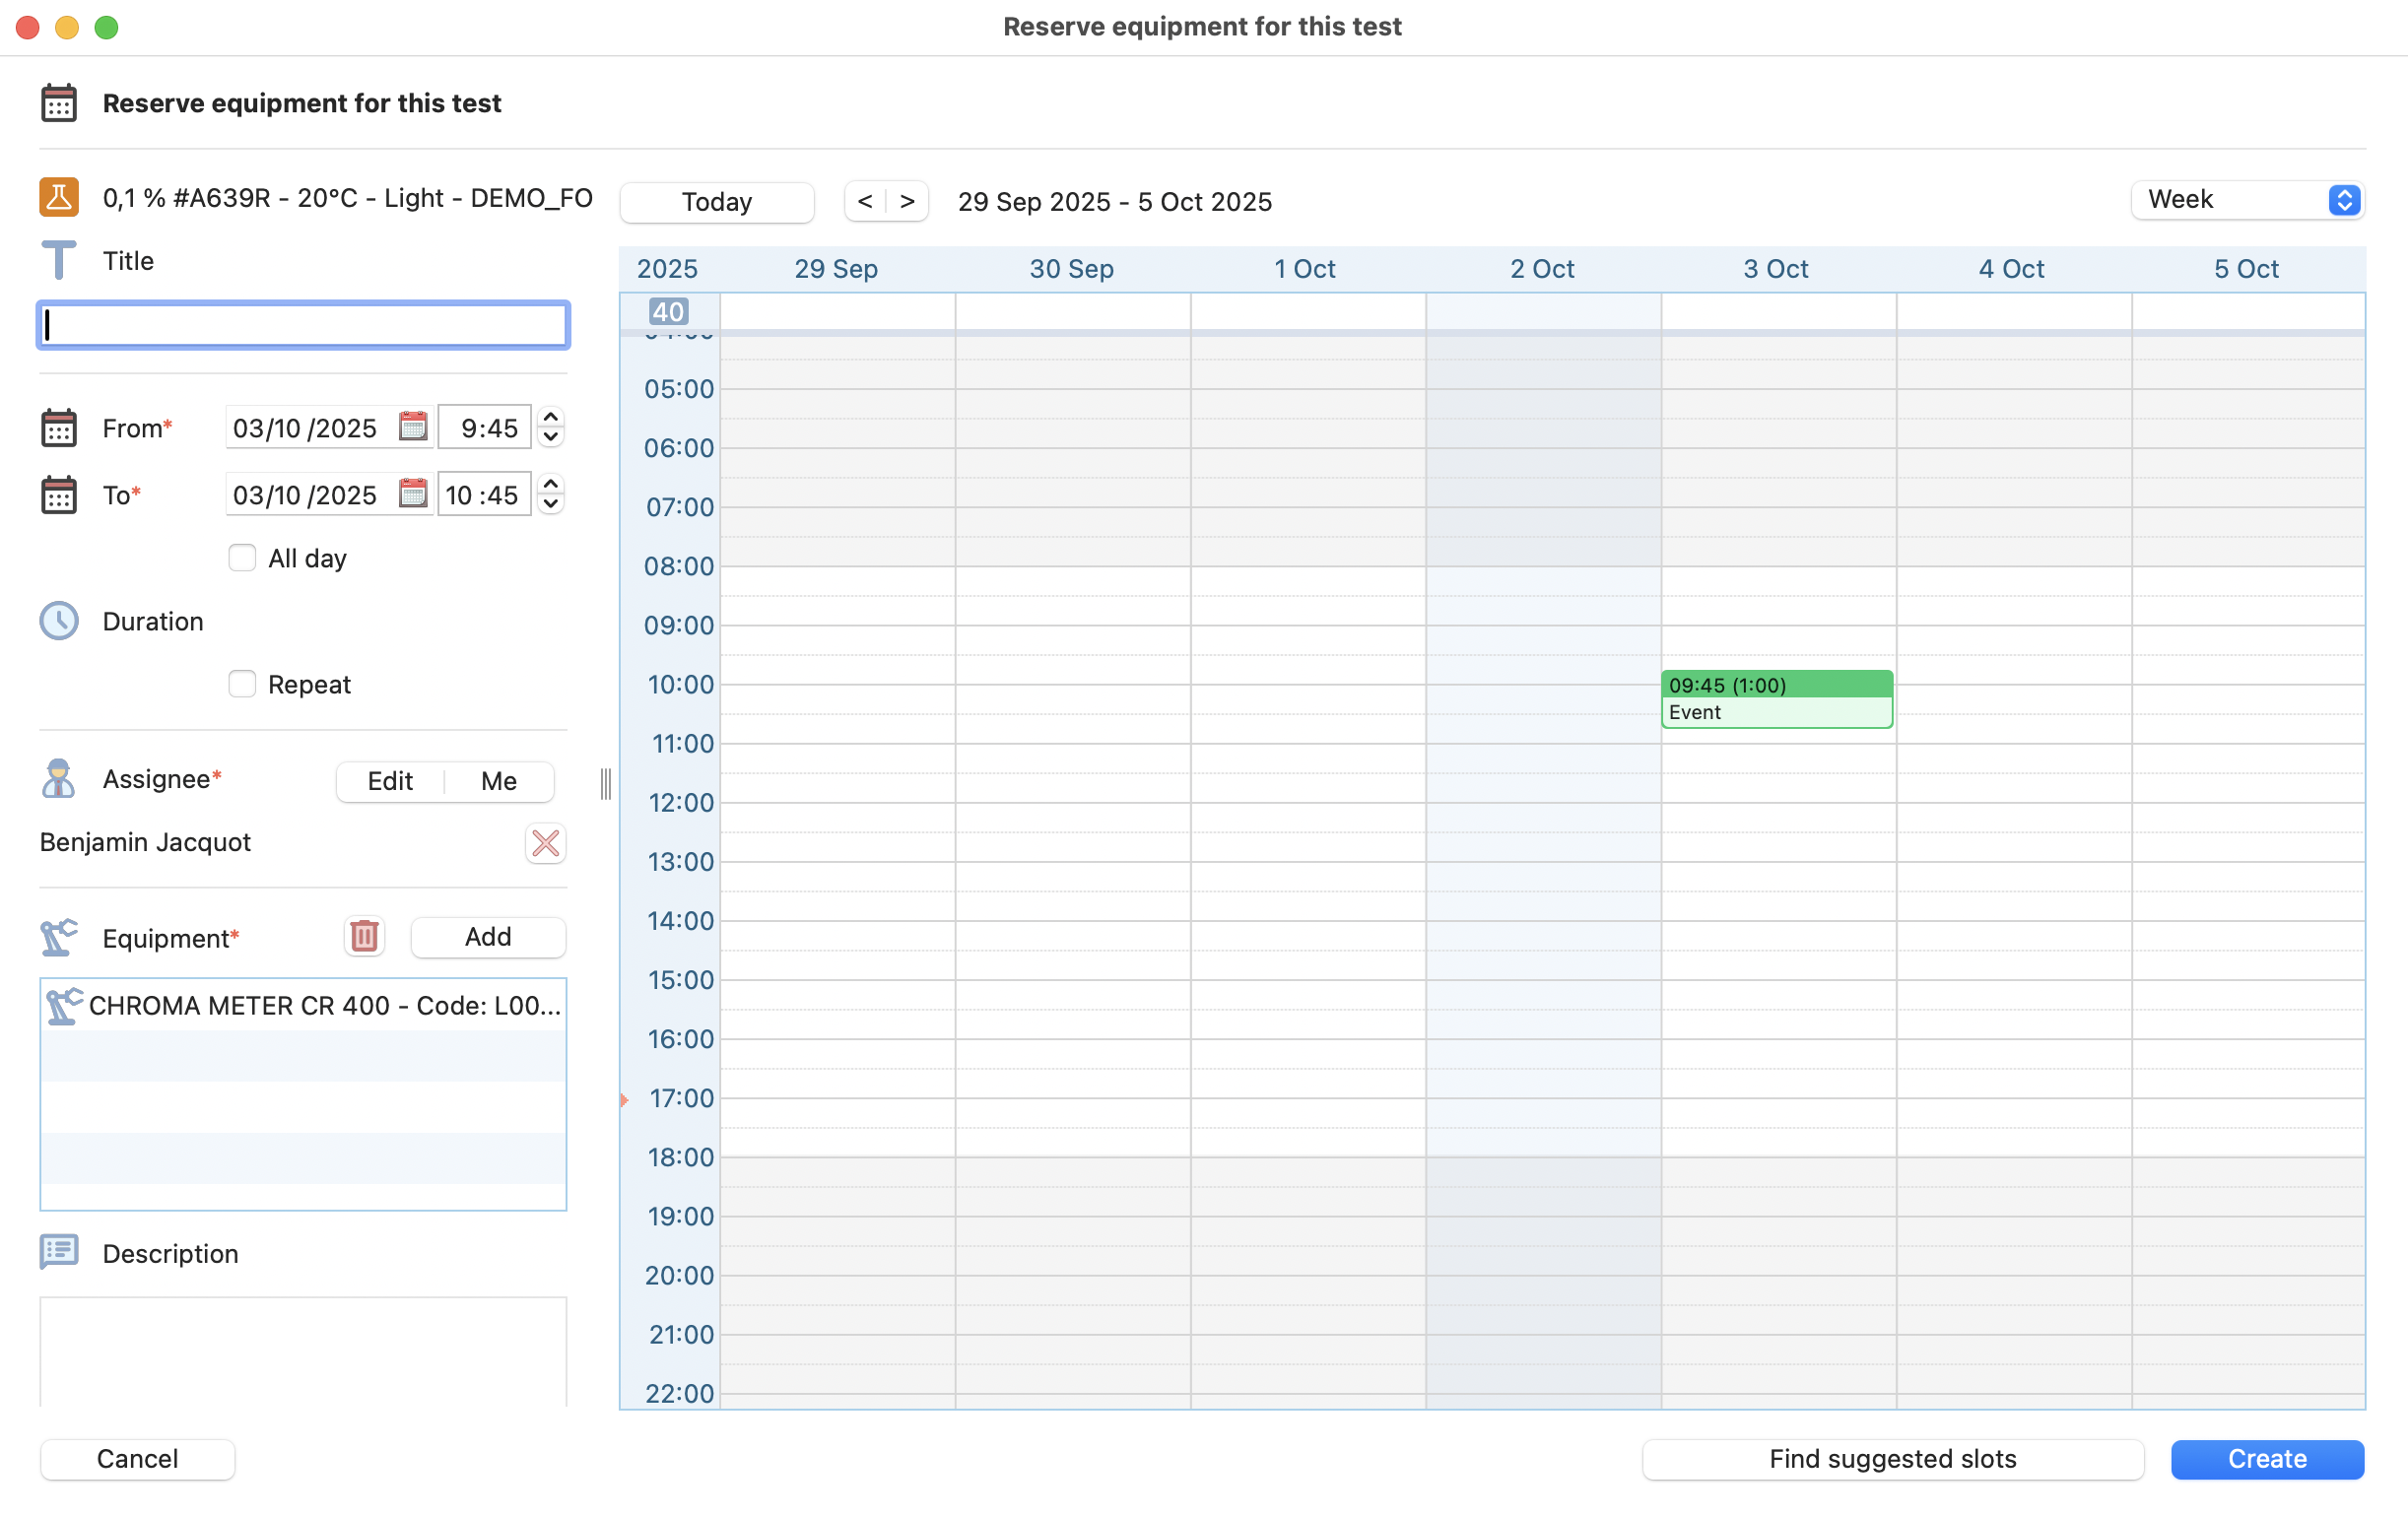2408x1517 pixels.
Task: Click the To date calendar picker icon
Action: tap(413, 494)
